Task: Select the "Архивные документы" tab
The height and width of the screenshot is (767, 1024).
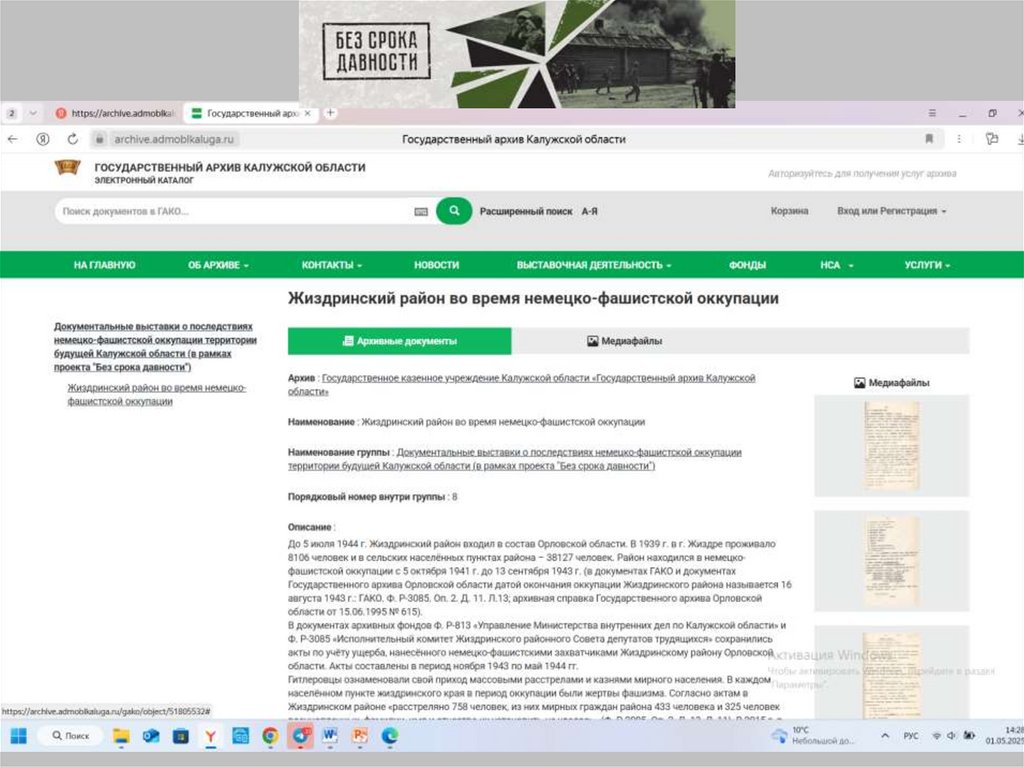Action: tap(399, 341)
